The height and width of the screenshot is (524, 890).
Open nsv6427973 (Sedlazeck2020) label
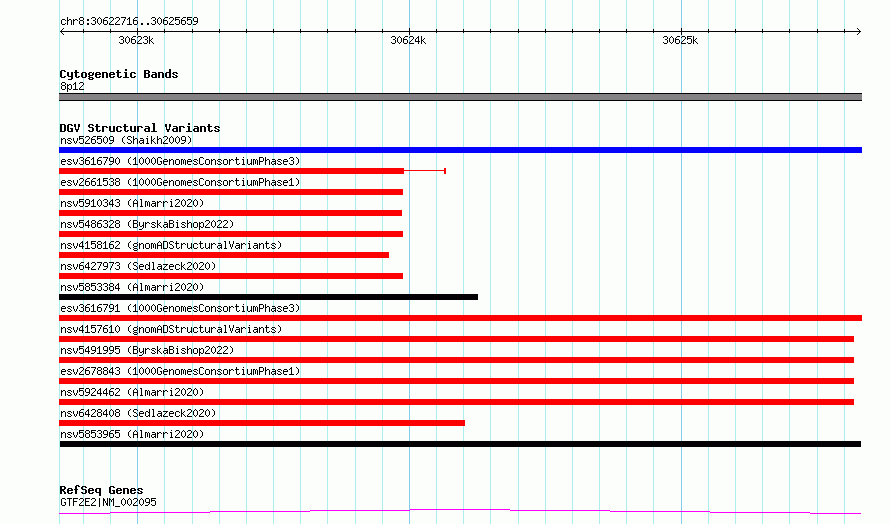(138, 266)
